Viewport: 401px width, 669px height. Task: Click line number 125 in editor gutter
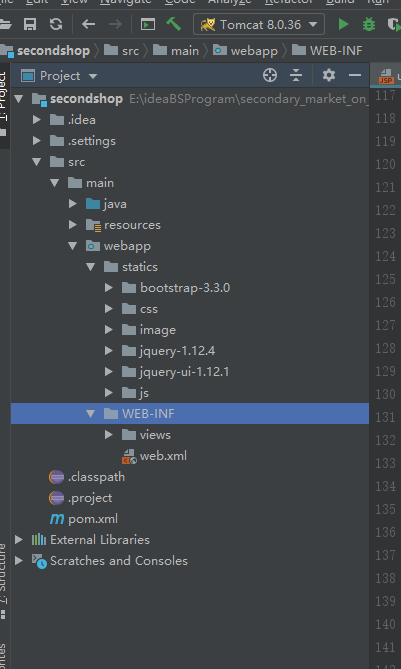tap(385, 279)
